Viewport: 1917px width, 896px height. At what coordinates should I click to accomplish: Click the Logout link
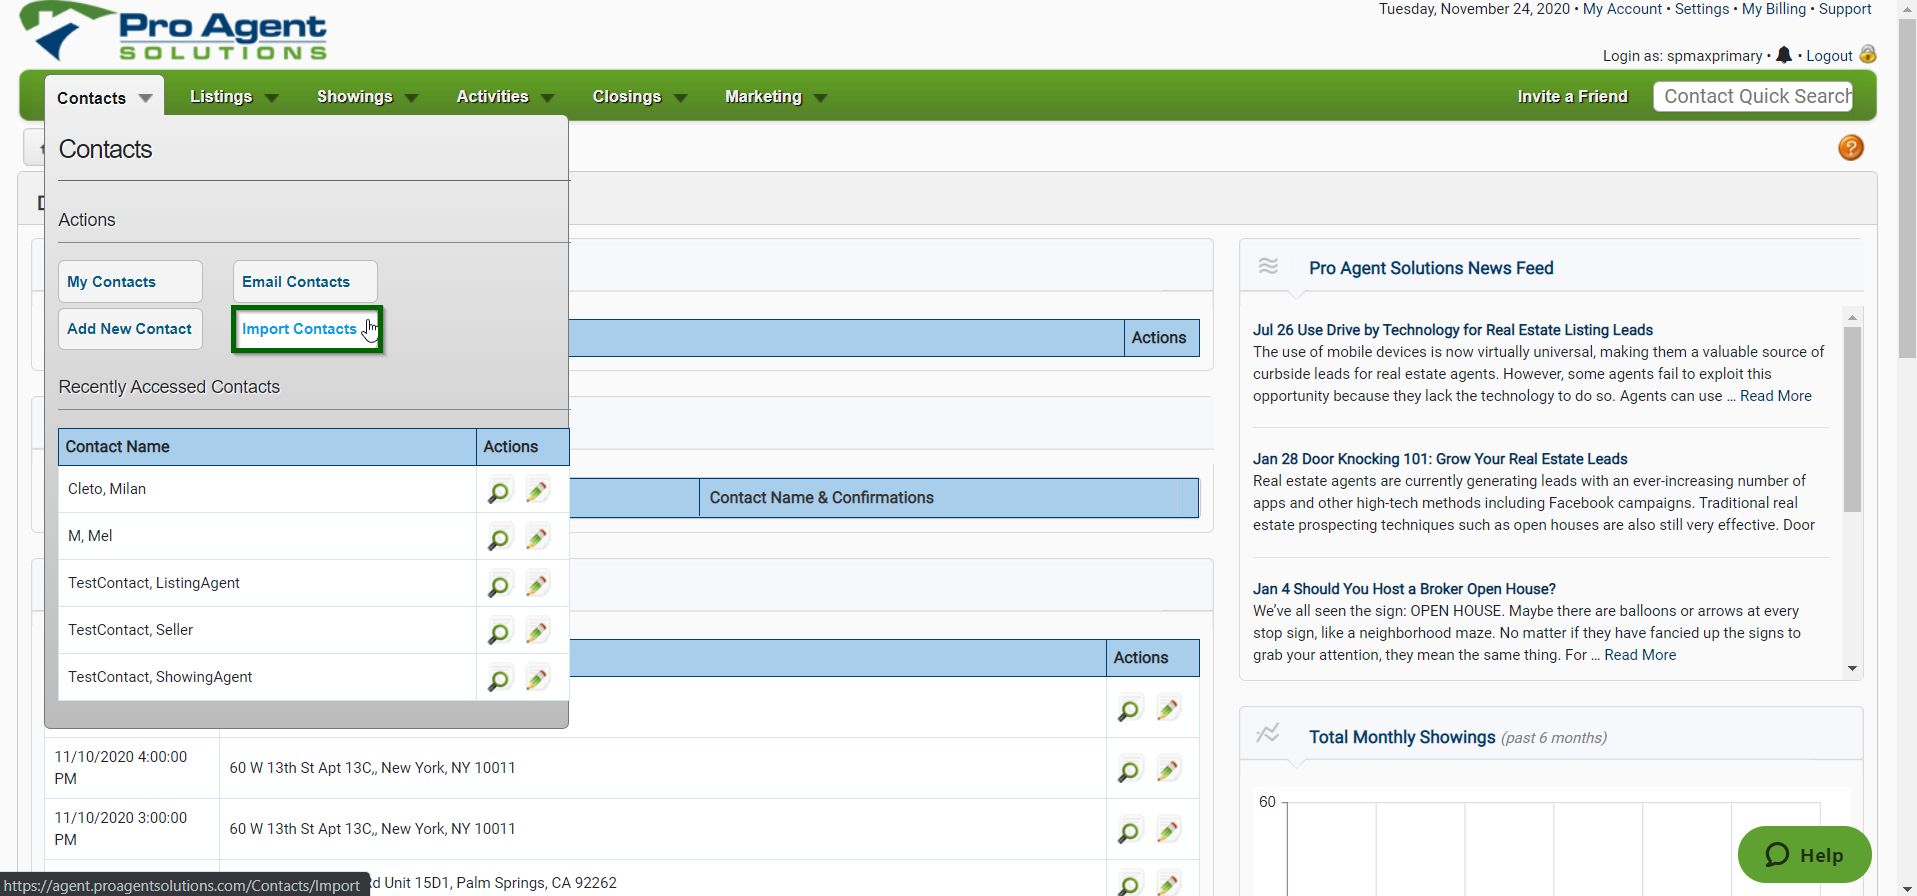[1829, 56]
